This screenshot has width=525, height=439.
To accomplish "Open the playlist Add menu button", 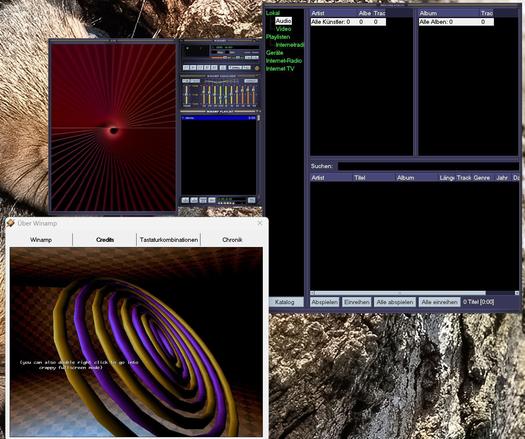I will pos(185,200).
